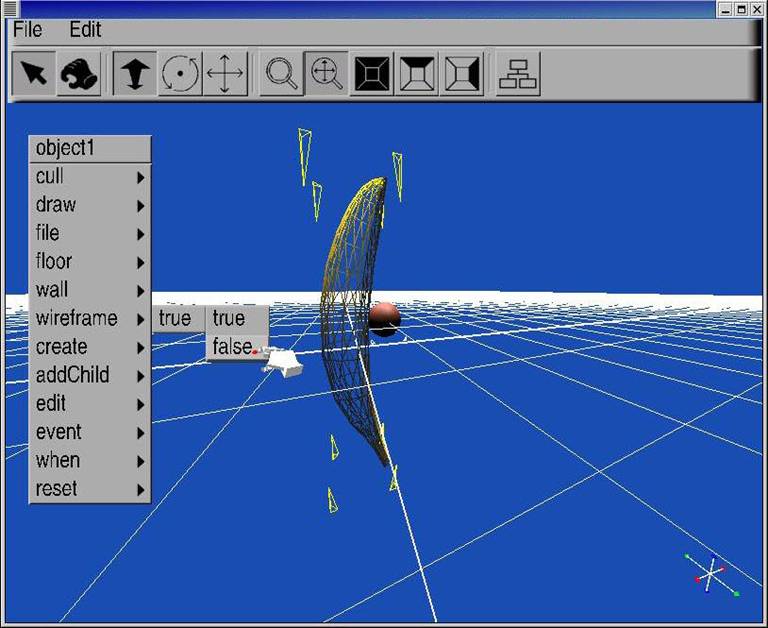Expand the edit submenu in context menu

click(x=90, y=404)
